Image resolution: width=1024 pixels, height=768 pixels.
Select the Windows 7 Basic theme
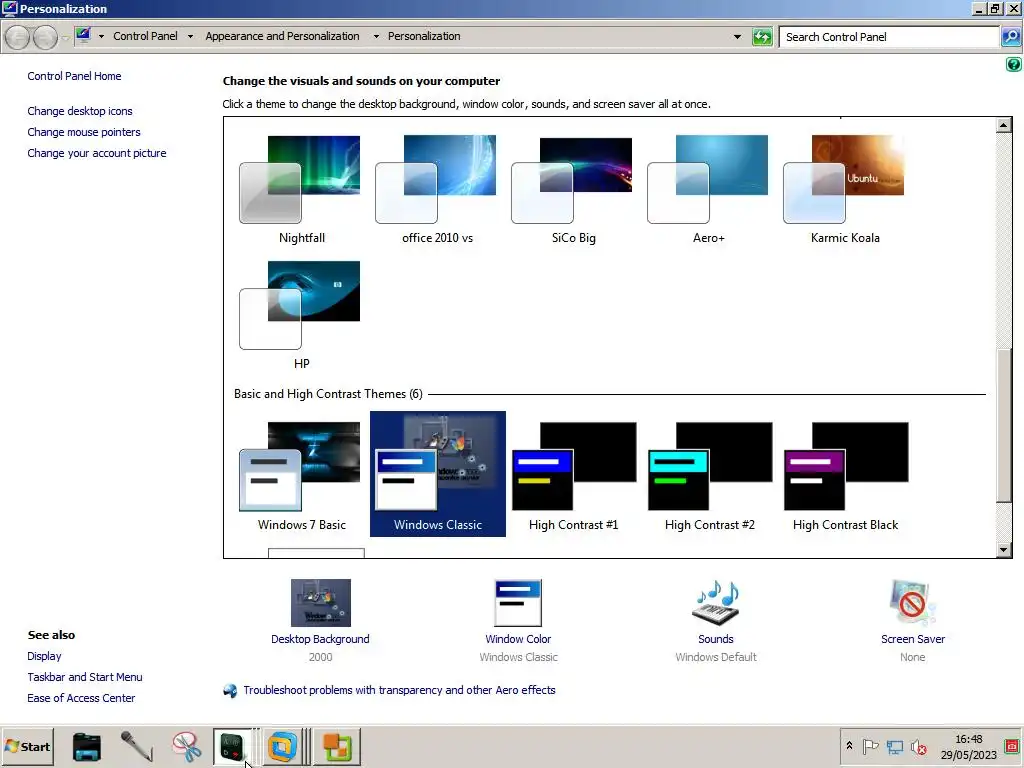pyautogui.click(x=301, y=475)
